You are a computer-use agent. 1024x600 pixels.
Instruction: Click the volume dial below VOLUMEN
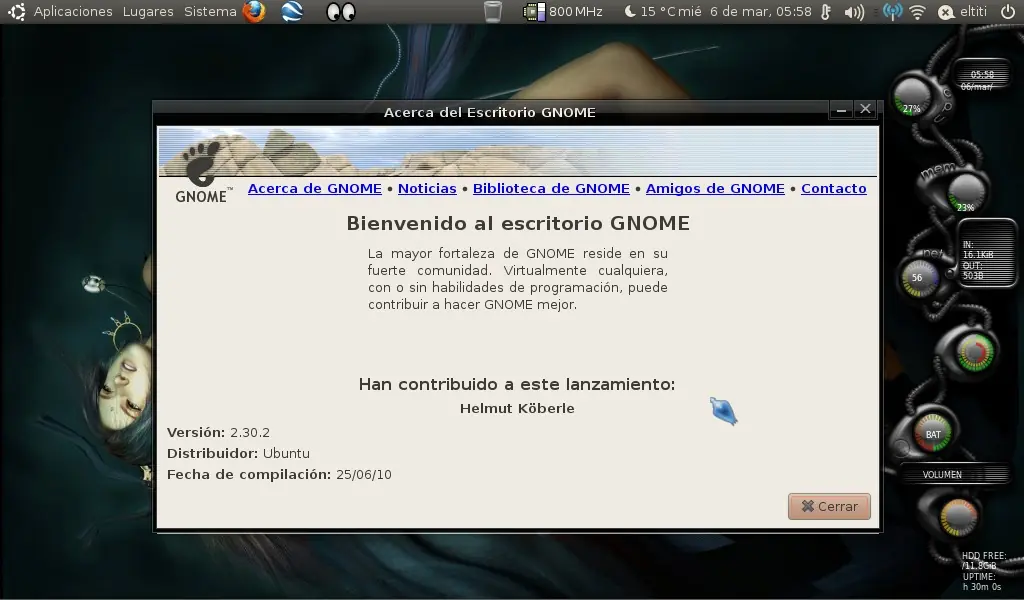pyautogui.click(x=957, y=517)
